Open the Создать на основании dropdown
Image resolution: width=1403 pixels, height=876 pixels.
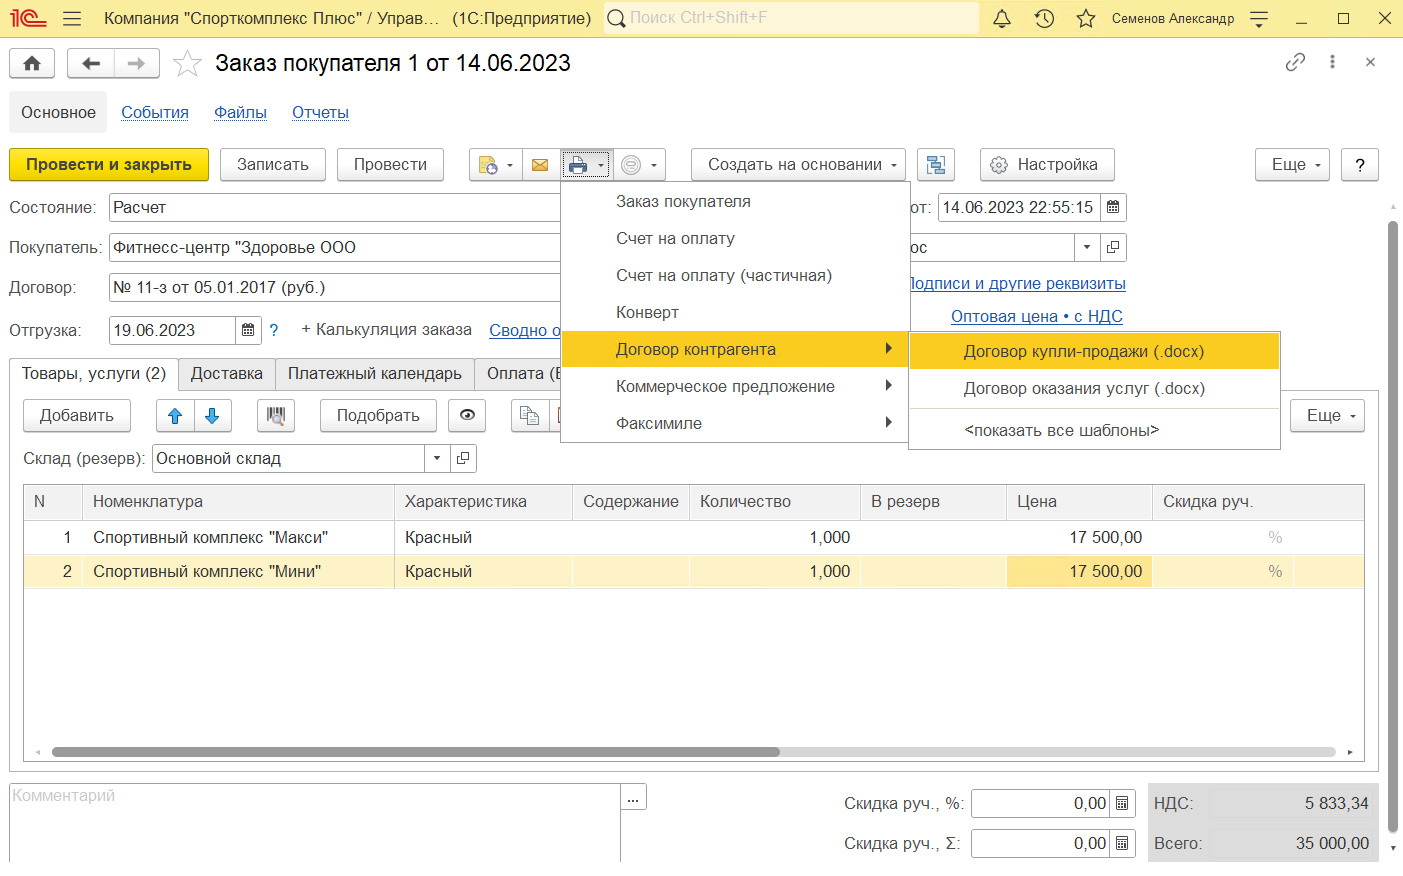pos(799,165)
